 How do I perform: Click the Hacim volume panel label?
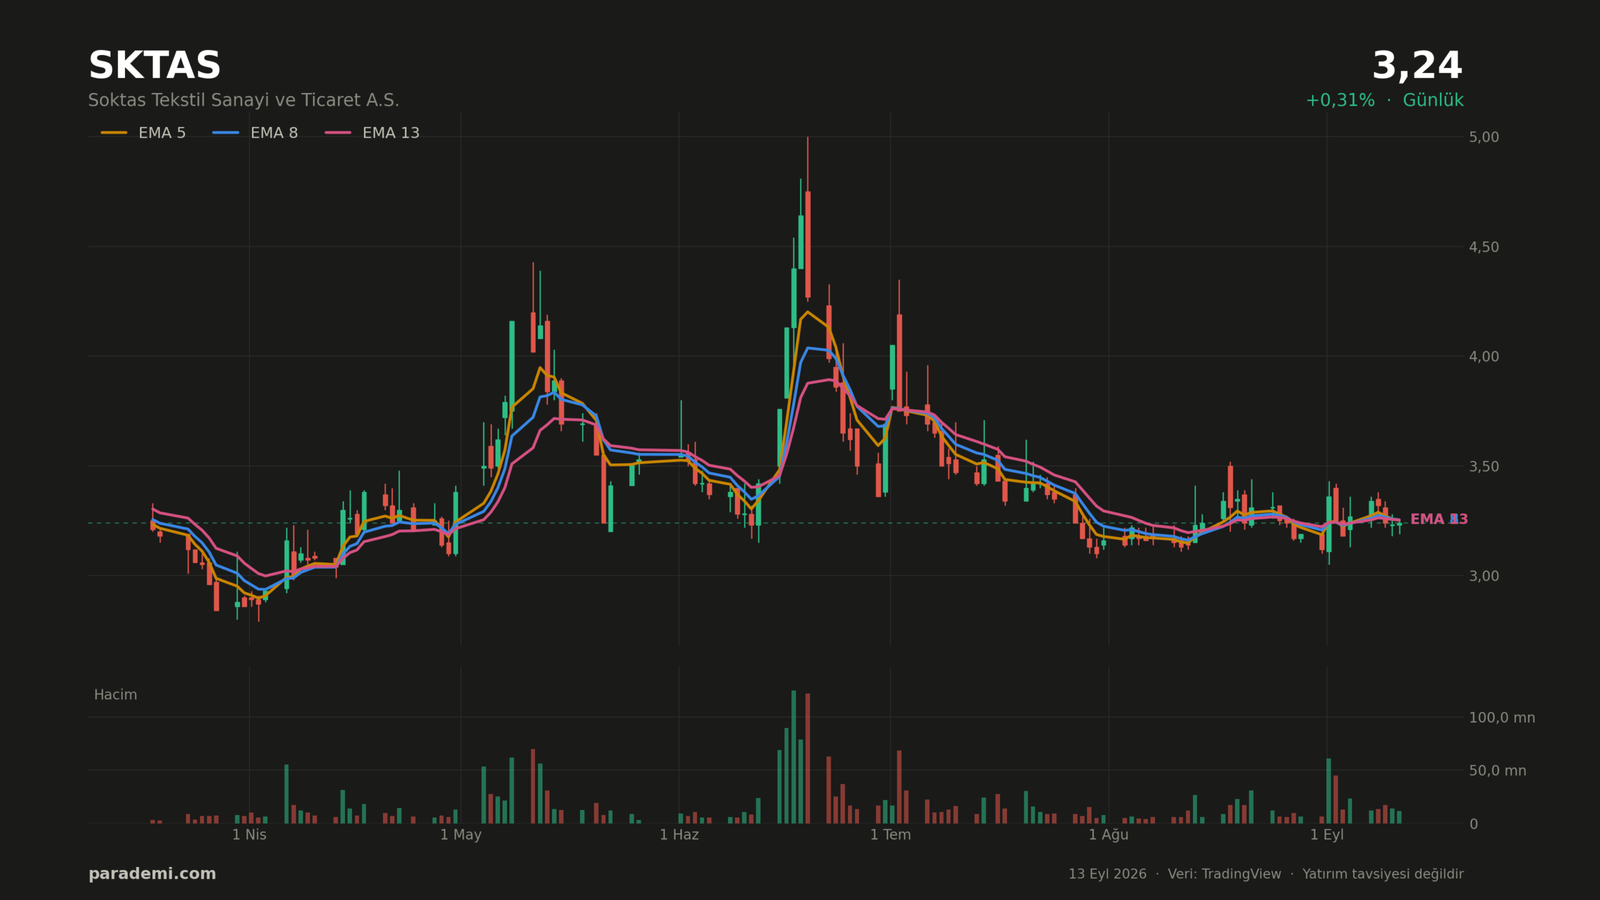coord(115,695)
